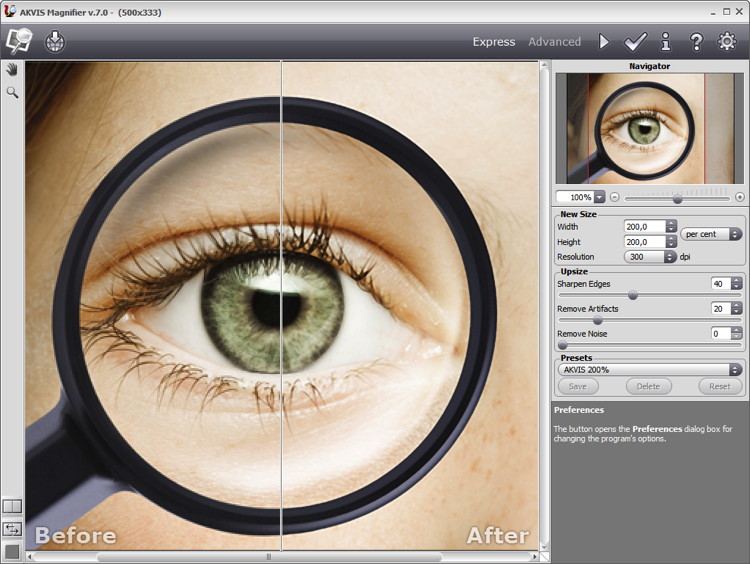Switch to Express mode
Image resolution: width=750 pixels, height=564 pixels.
(494, 42)
